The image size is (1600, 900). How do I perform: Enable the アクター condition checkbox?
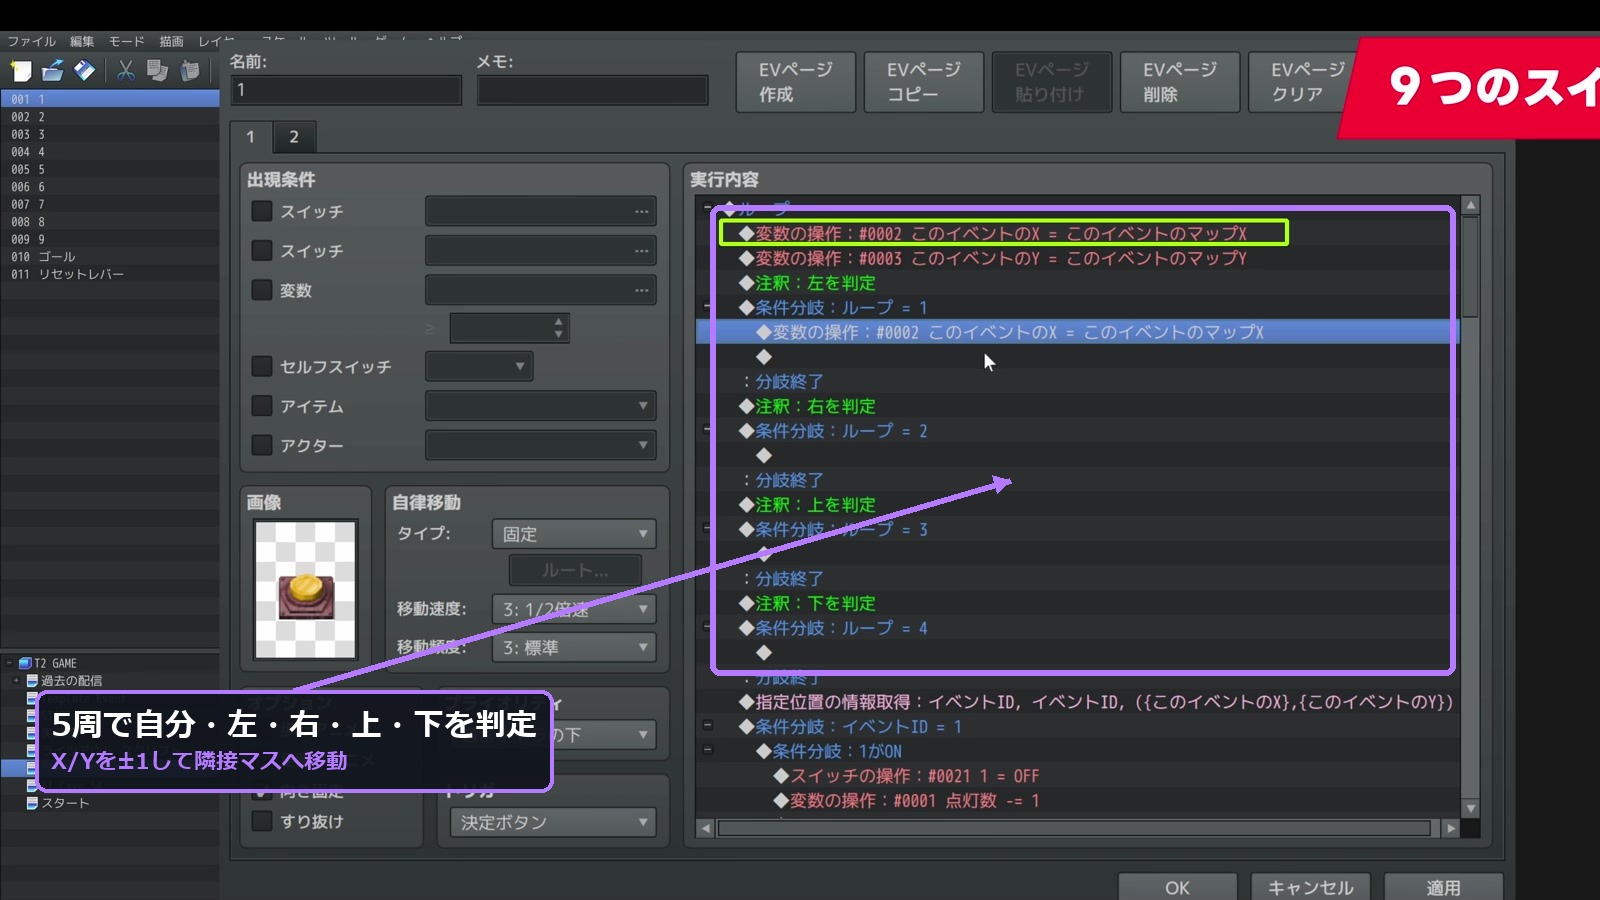tap(262, 445)
